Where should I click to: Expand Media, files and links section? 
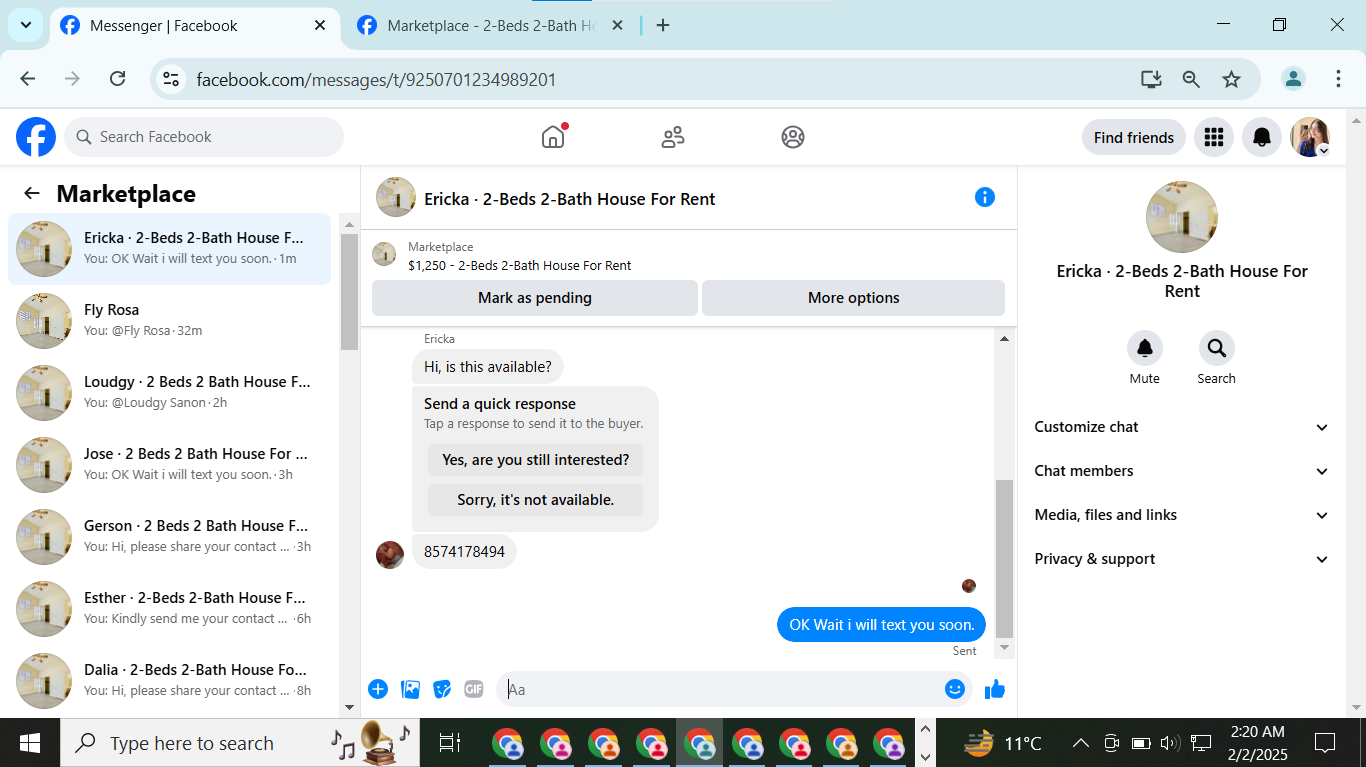[x=1182, y=515]
